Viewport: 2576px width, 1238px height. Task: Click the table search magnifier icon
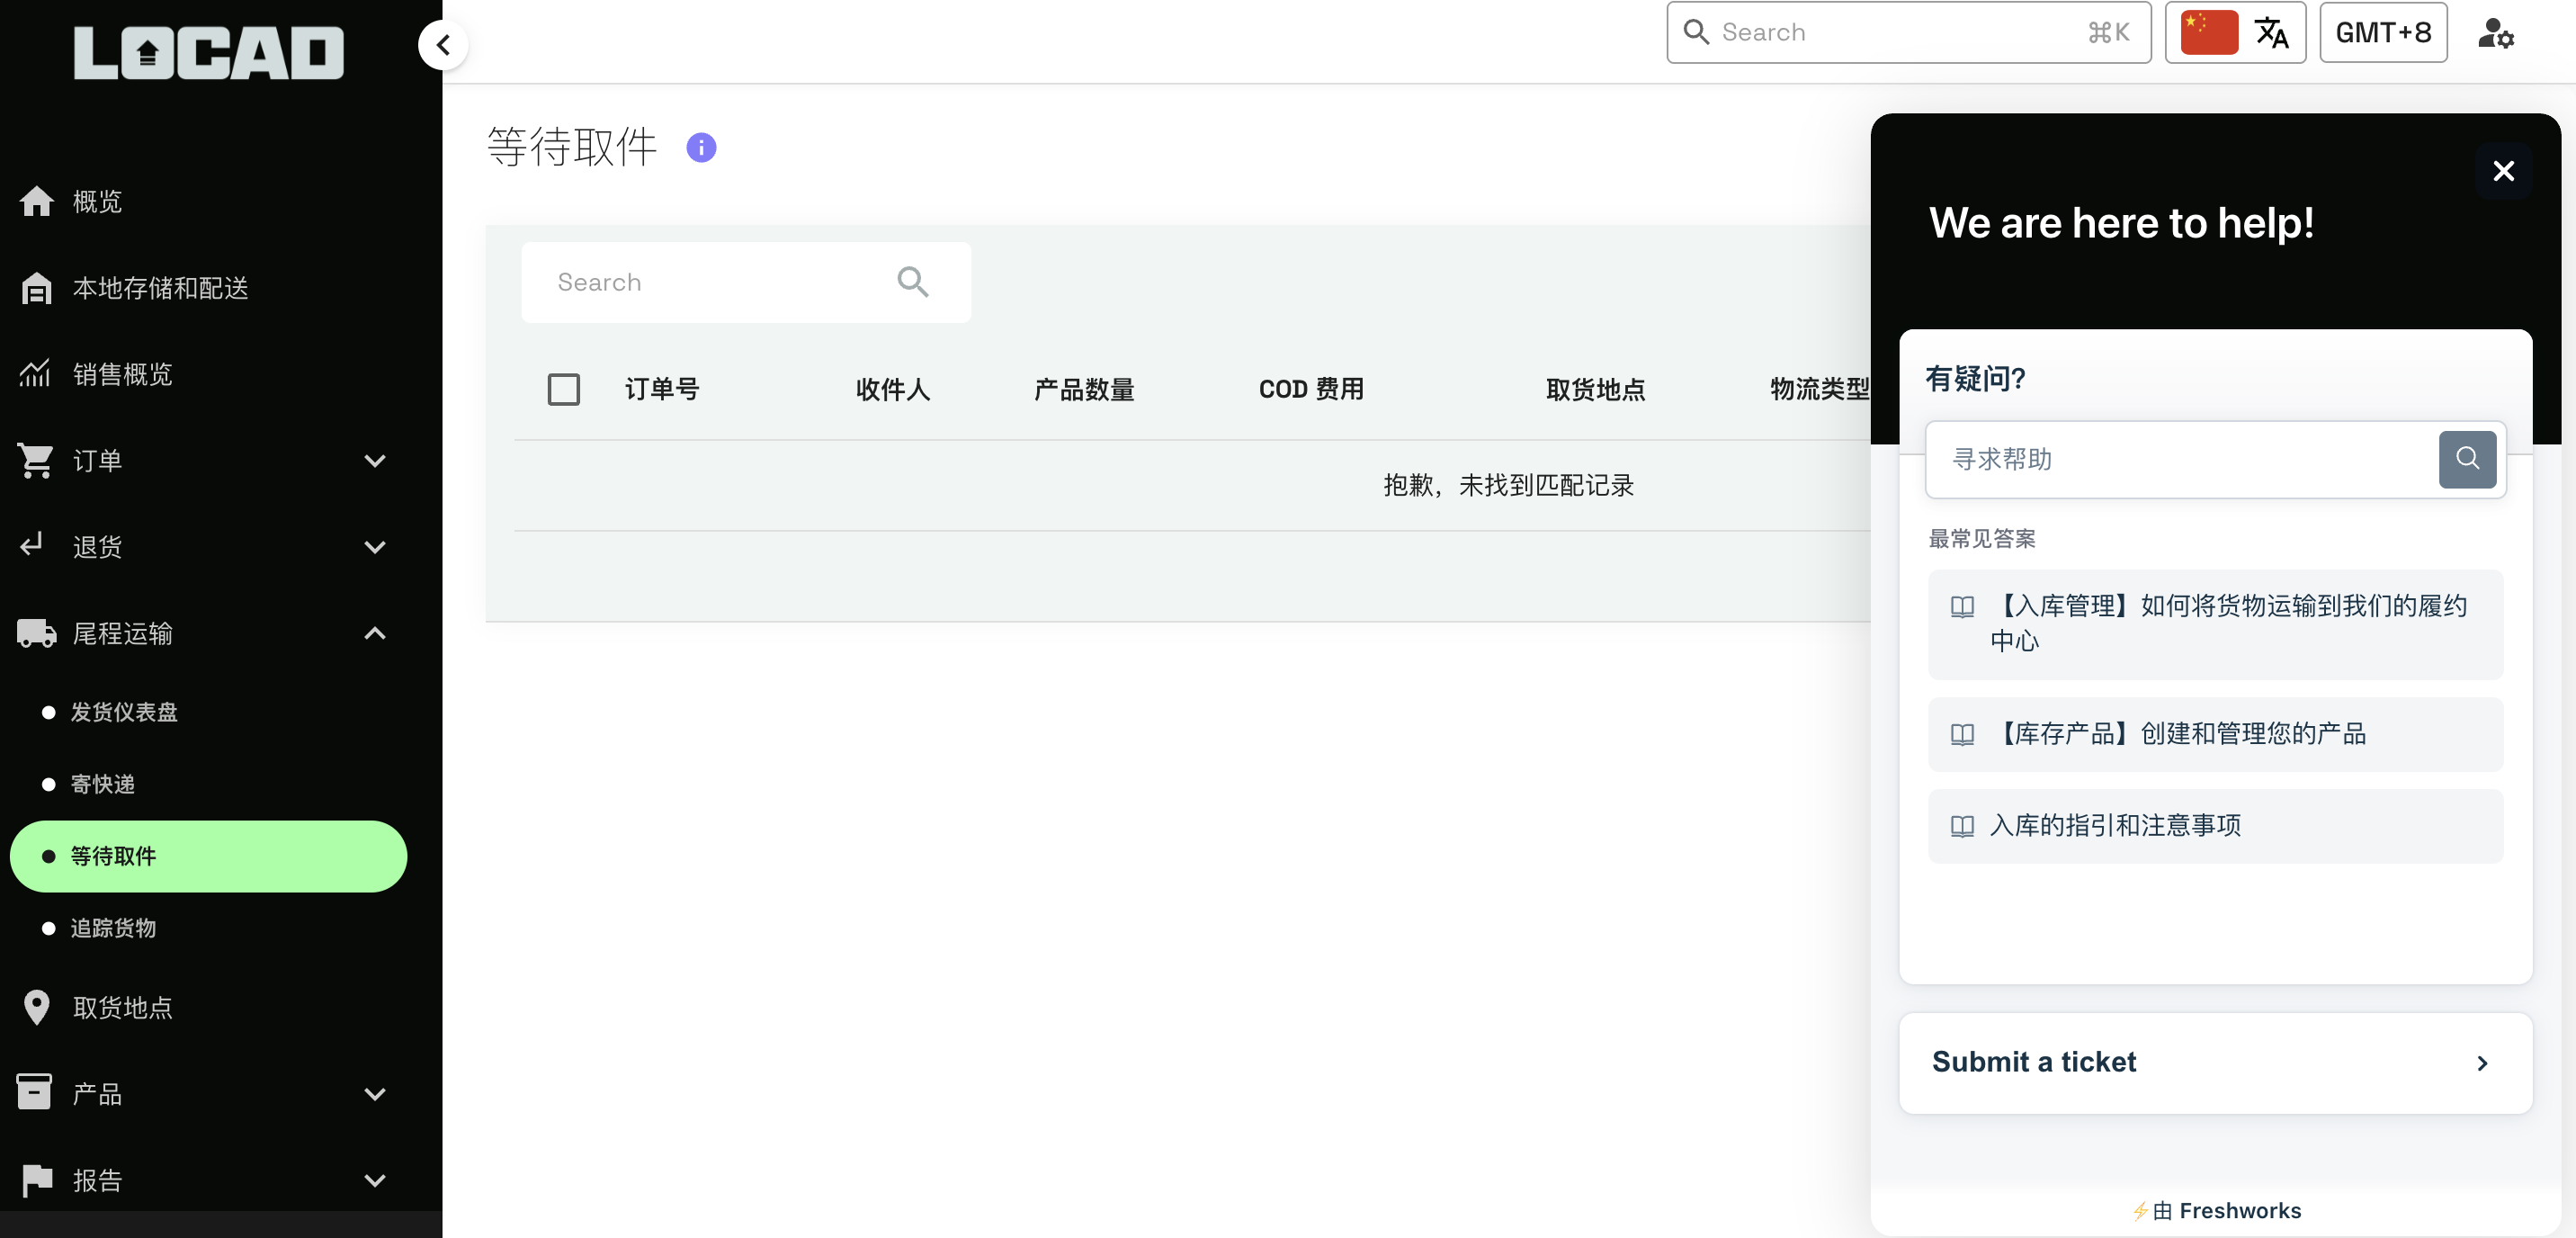click(x=912, y=282)
